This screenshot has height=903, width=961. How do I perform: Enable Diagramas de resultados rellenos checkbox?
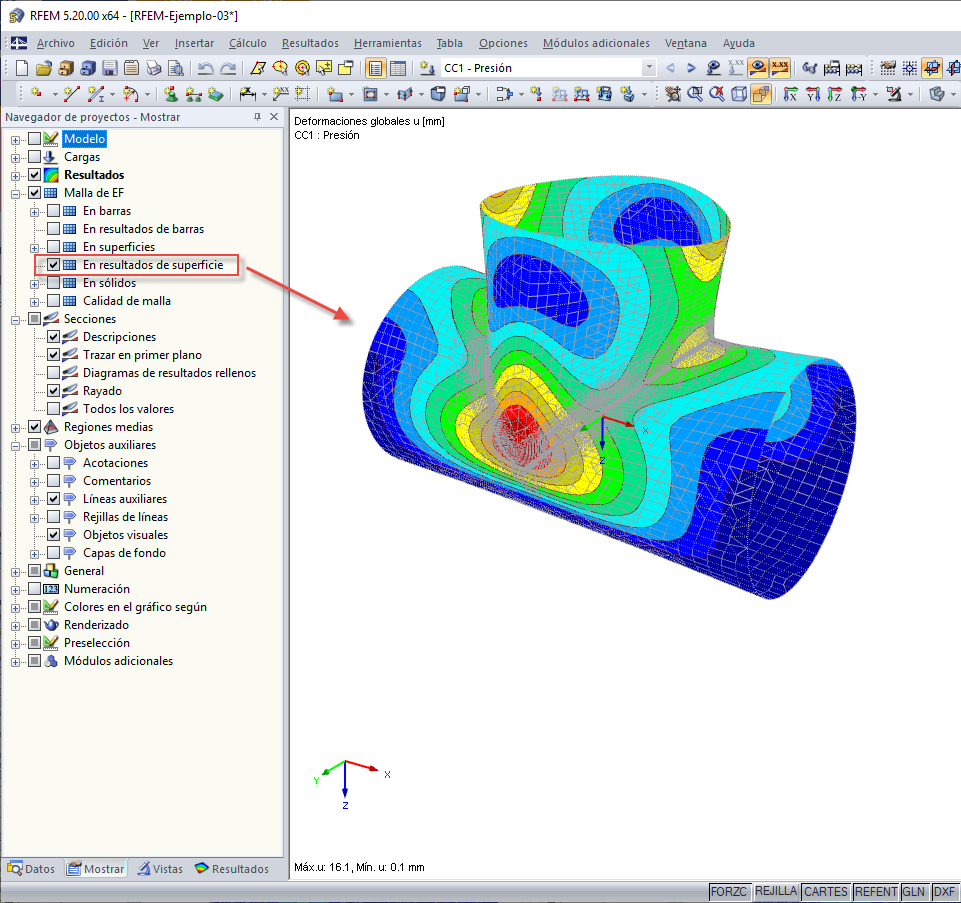53,373
